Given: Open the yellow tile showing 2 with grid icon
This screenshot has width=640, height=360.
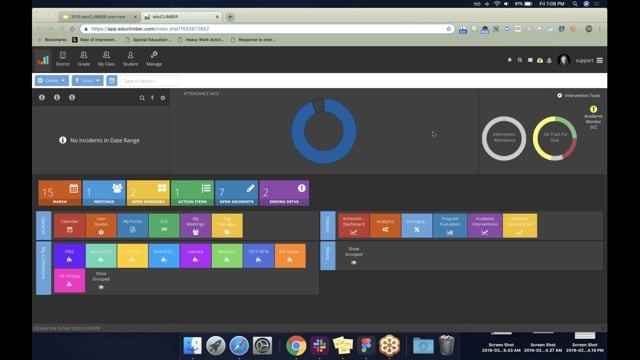Looking at the screenshot, I should [x=148, y=193].
